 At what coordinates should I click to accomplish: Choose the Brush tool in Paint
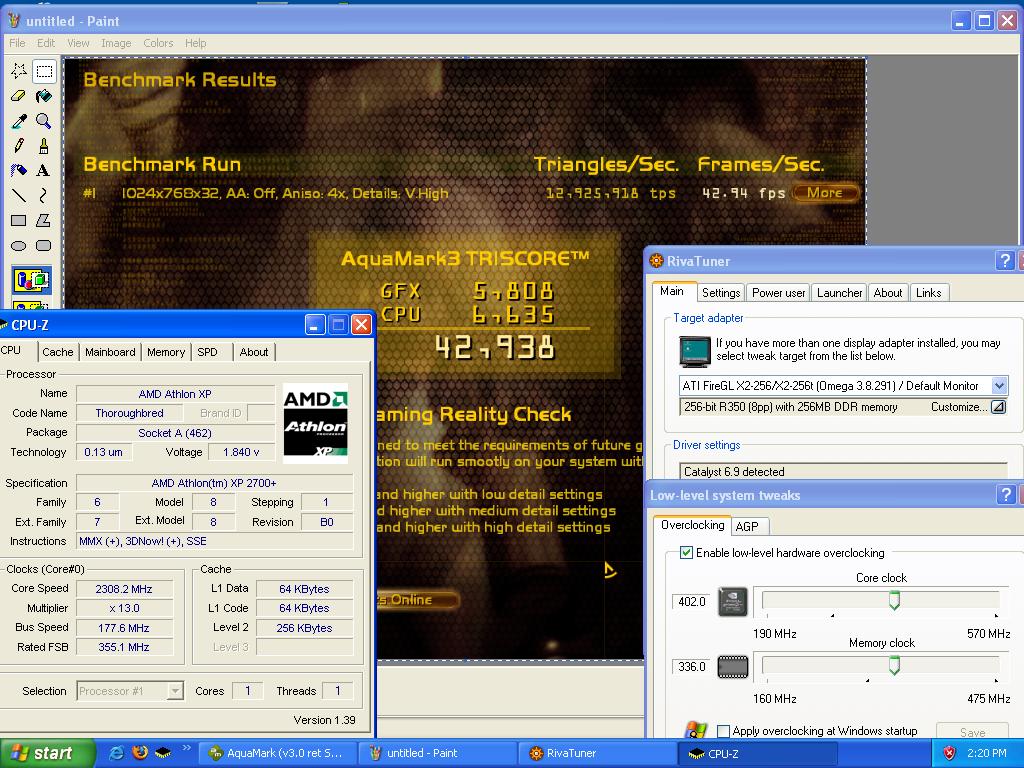click(44, 146)
